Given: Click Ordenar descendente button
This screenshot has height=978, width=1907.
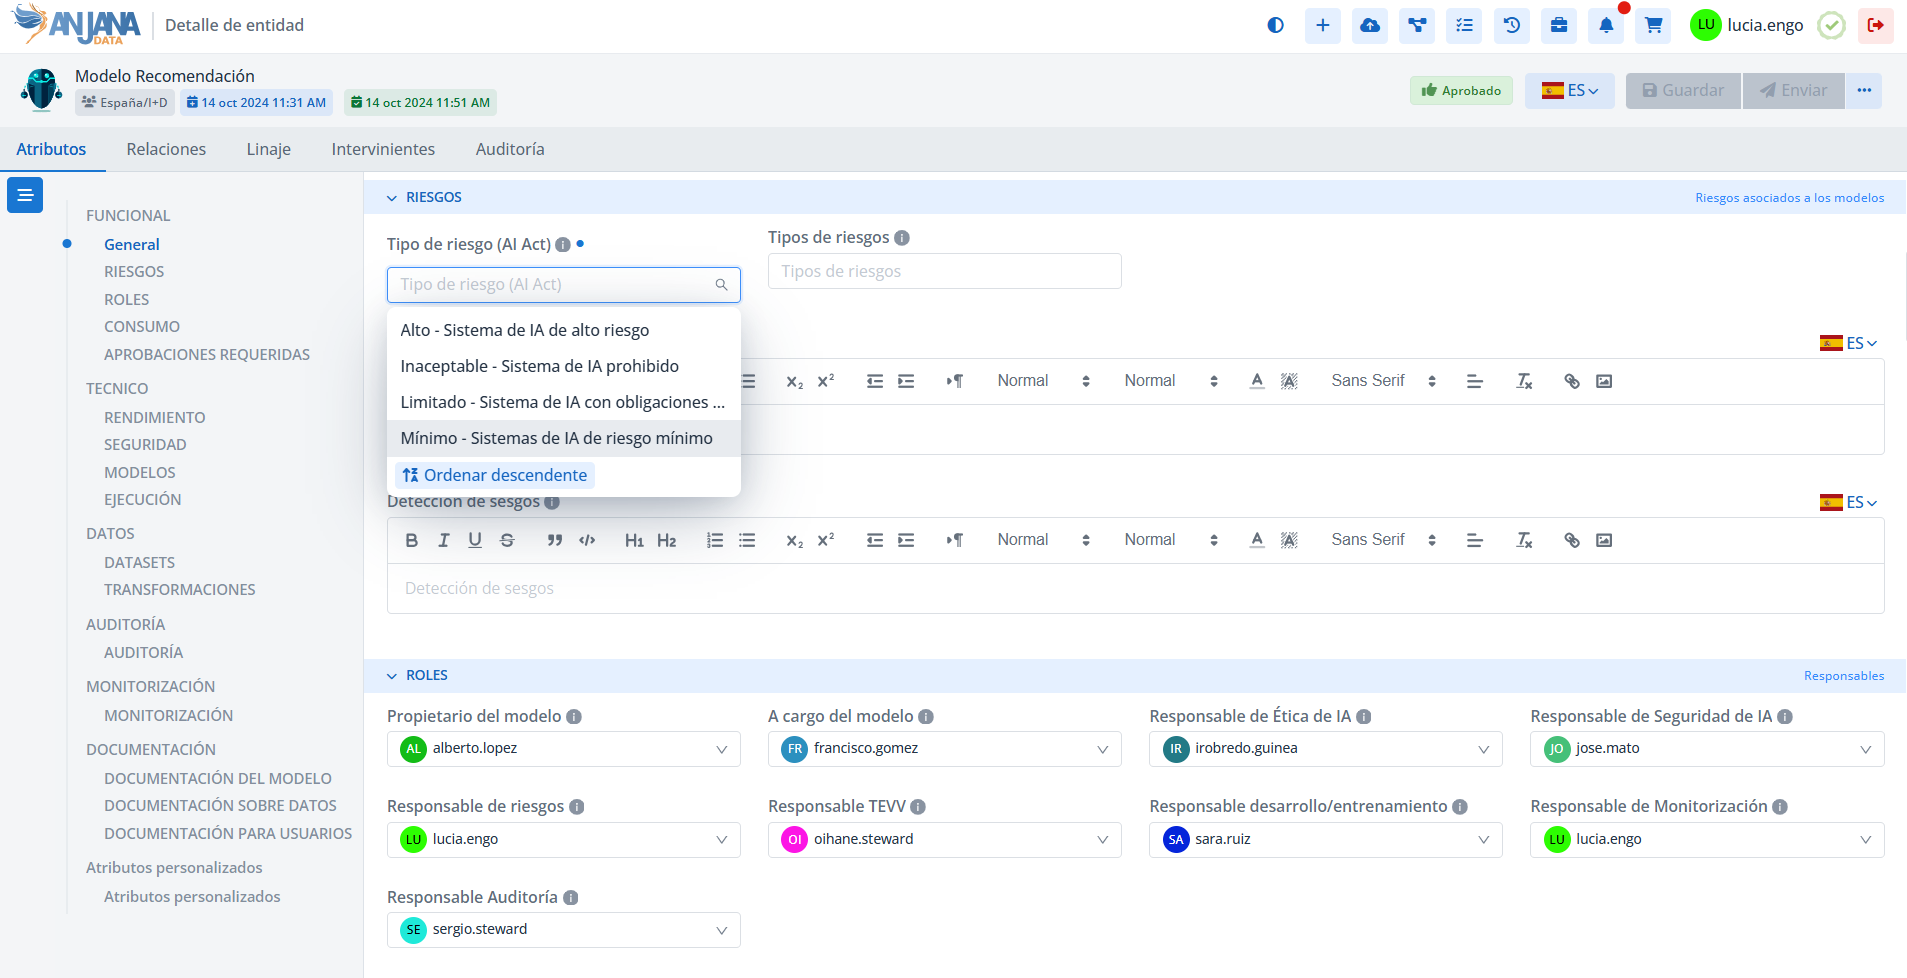Looking at the screenshot, I should point(495,475).
